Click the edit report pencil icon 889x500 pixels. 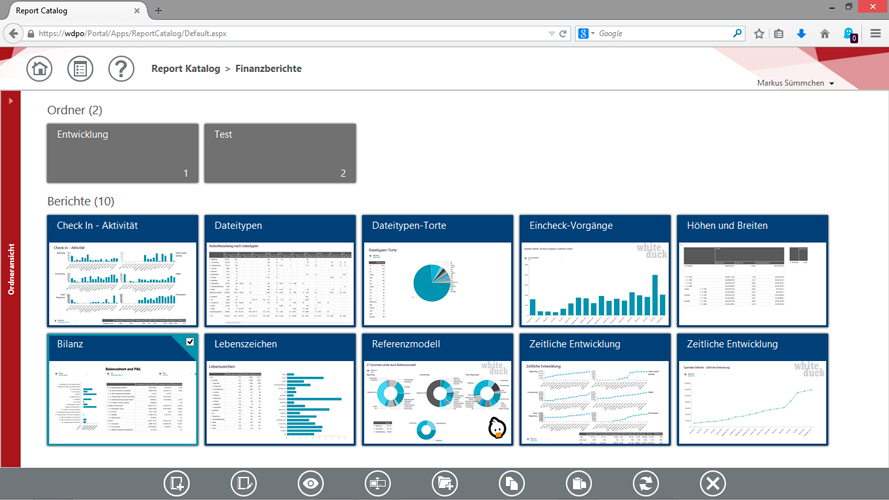coord(244,483)
